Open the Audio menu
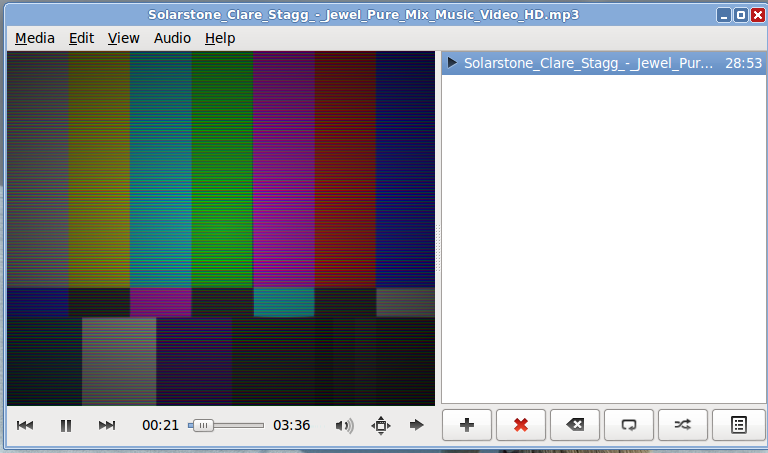This screenshot has height=453, width=768. (172, 38)
